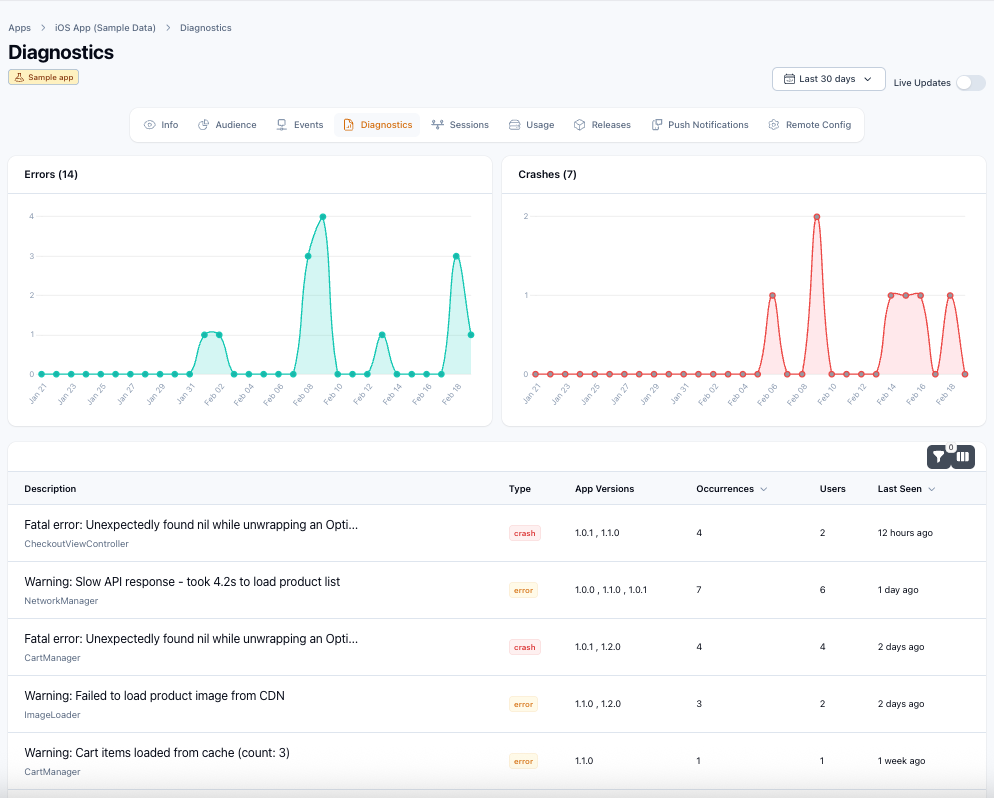Click the Sample app badge

pos(43,77)
